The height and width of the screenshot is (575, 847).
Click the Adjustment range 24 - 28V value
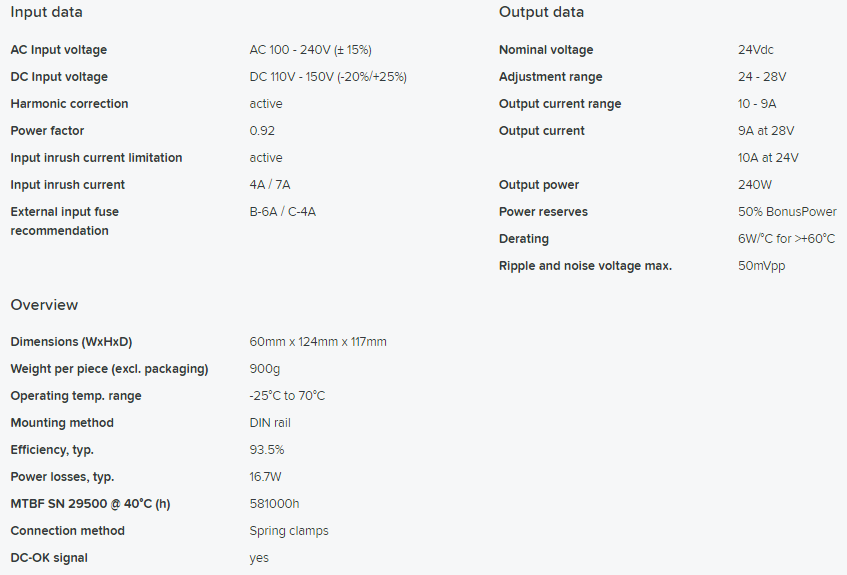point(762,77)
